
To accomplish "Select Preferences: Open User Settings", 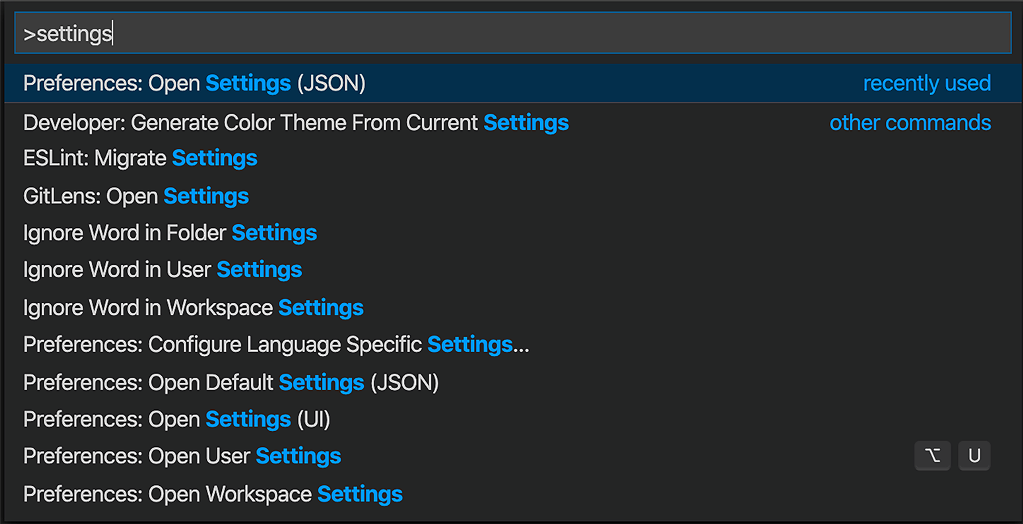I will [512, 456].
